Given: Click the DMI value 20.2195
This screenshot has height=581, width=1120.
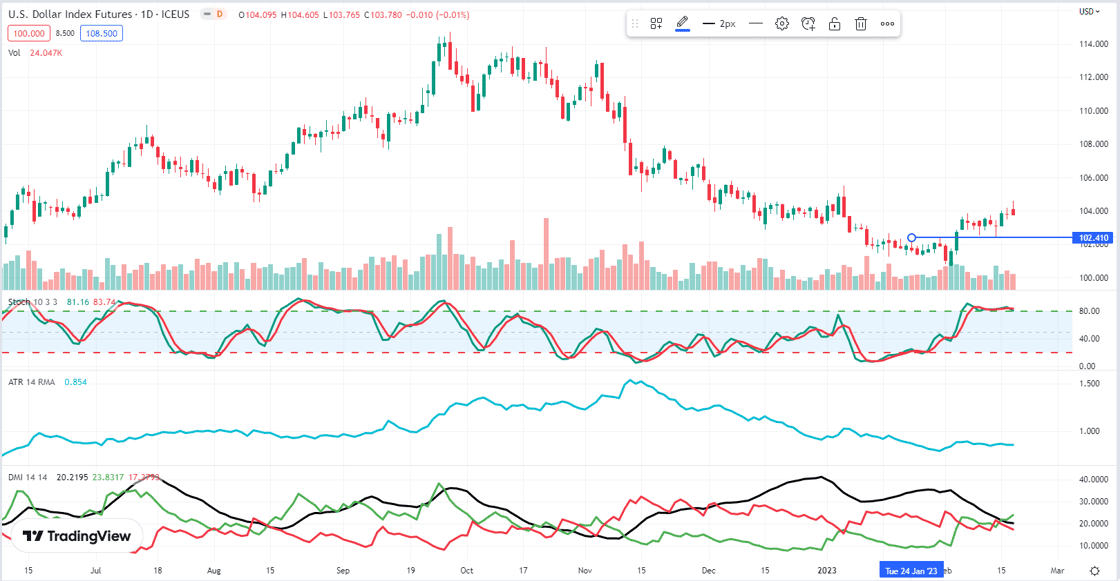Looking at the screenshot, I should 72,477.
